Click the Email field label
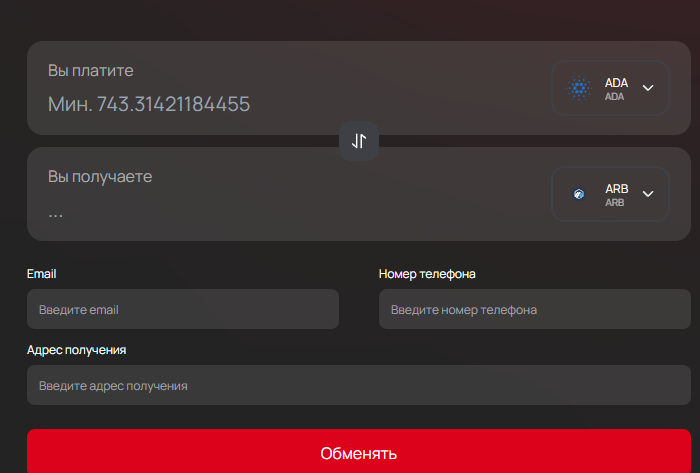Image resolution: width=700 pixels, height=473 pixels. [42, 274]
